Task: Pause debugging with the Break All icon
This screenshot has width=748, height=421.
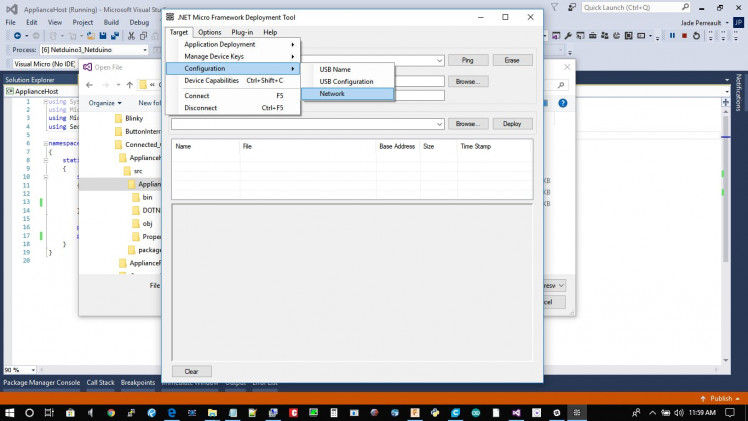Action: (x=673, y=36)
